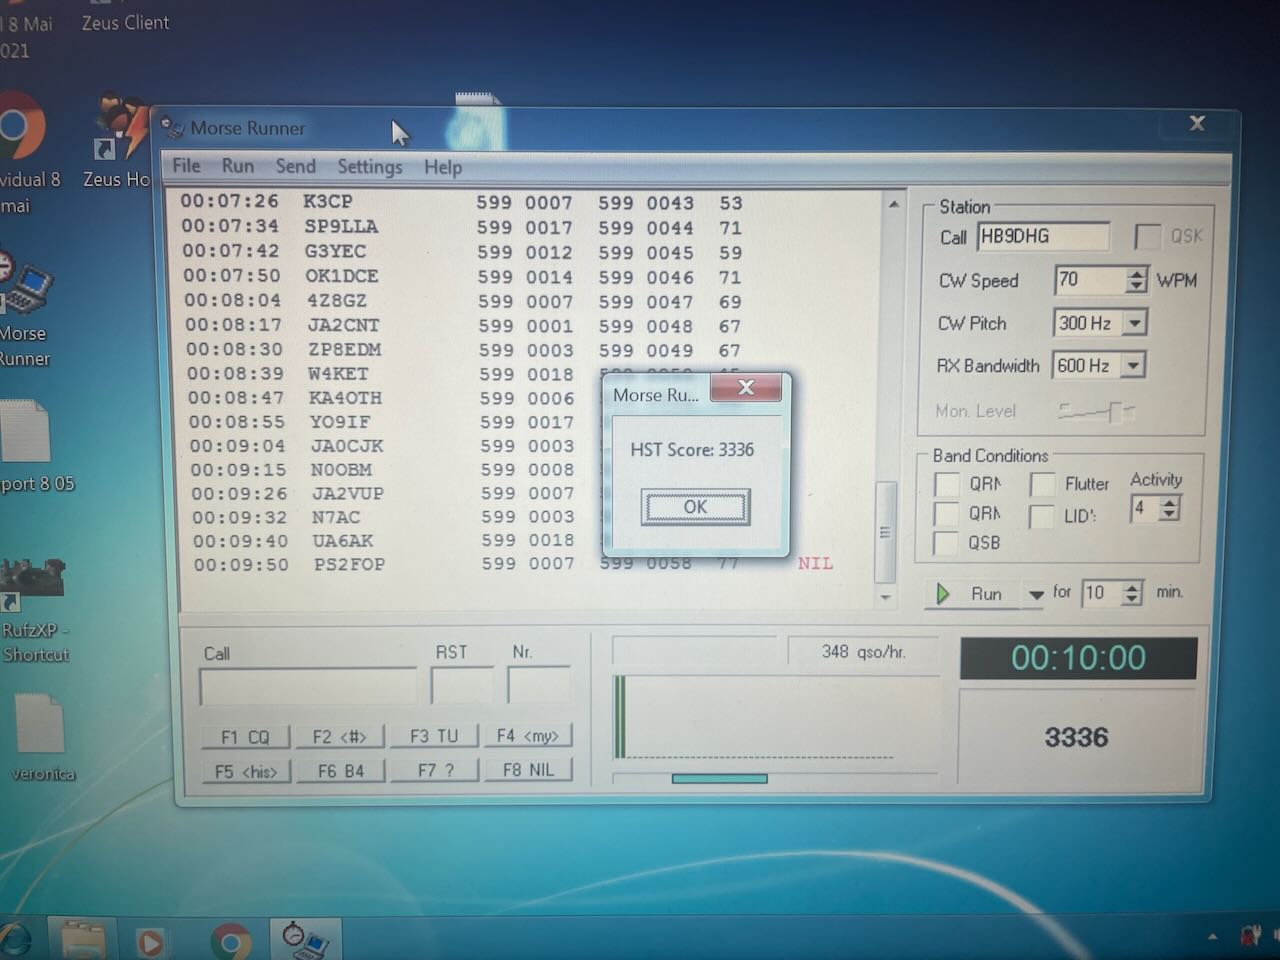Open the desktop file ending 'port 8 05'
This screenshot has height=960, width=1280.
click(x=36, y=447)
